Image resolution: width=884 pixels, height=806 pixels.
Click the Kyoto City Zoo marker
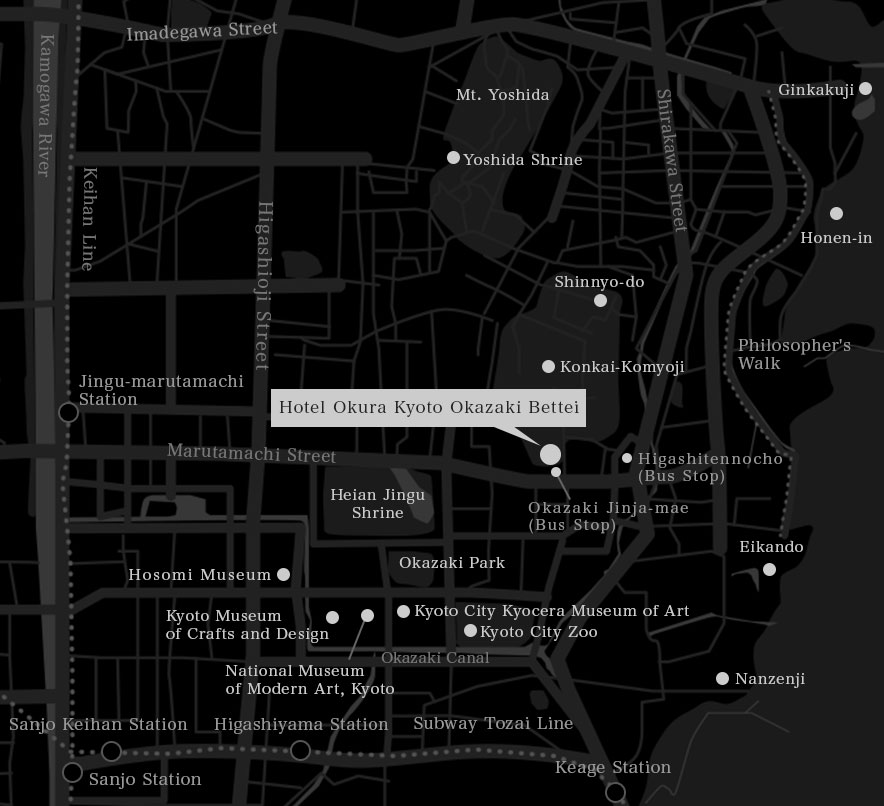point(470,631)
